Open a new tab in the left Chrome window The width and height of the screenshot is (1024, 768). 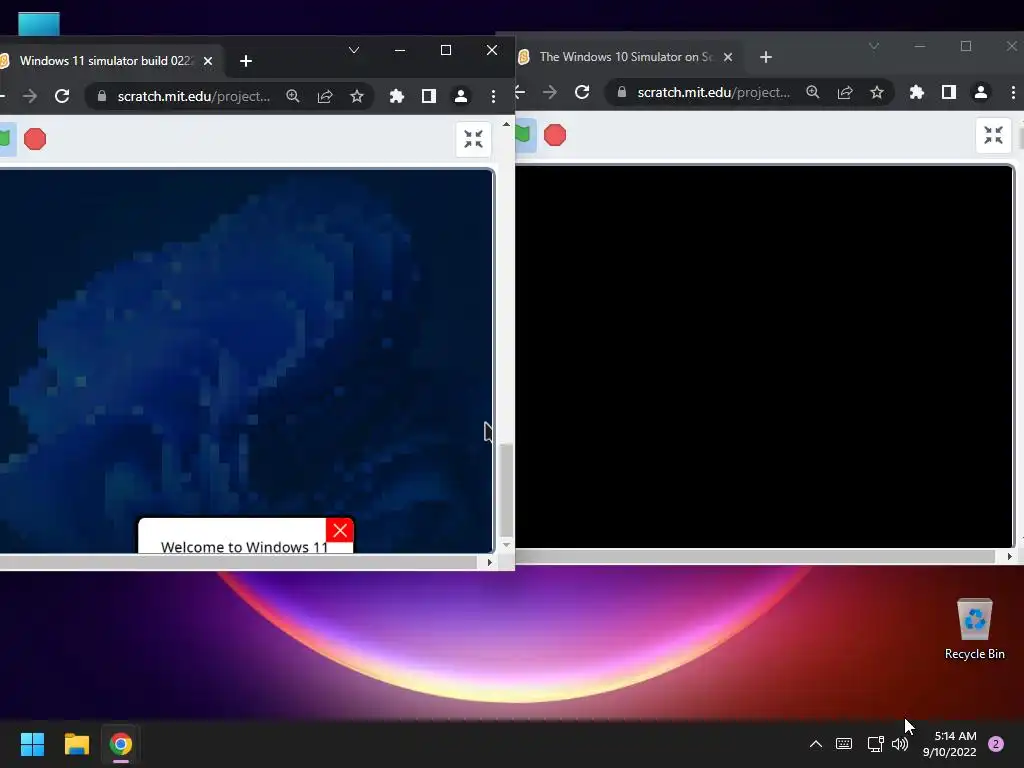click(246, 61)
